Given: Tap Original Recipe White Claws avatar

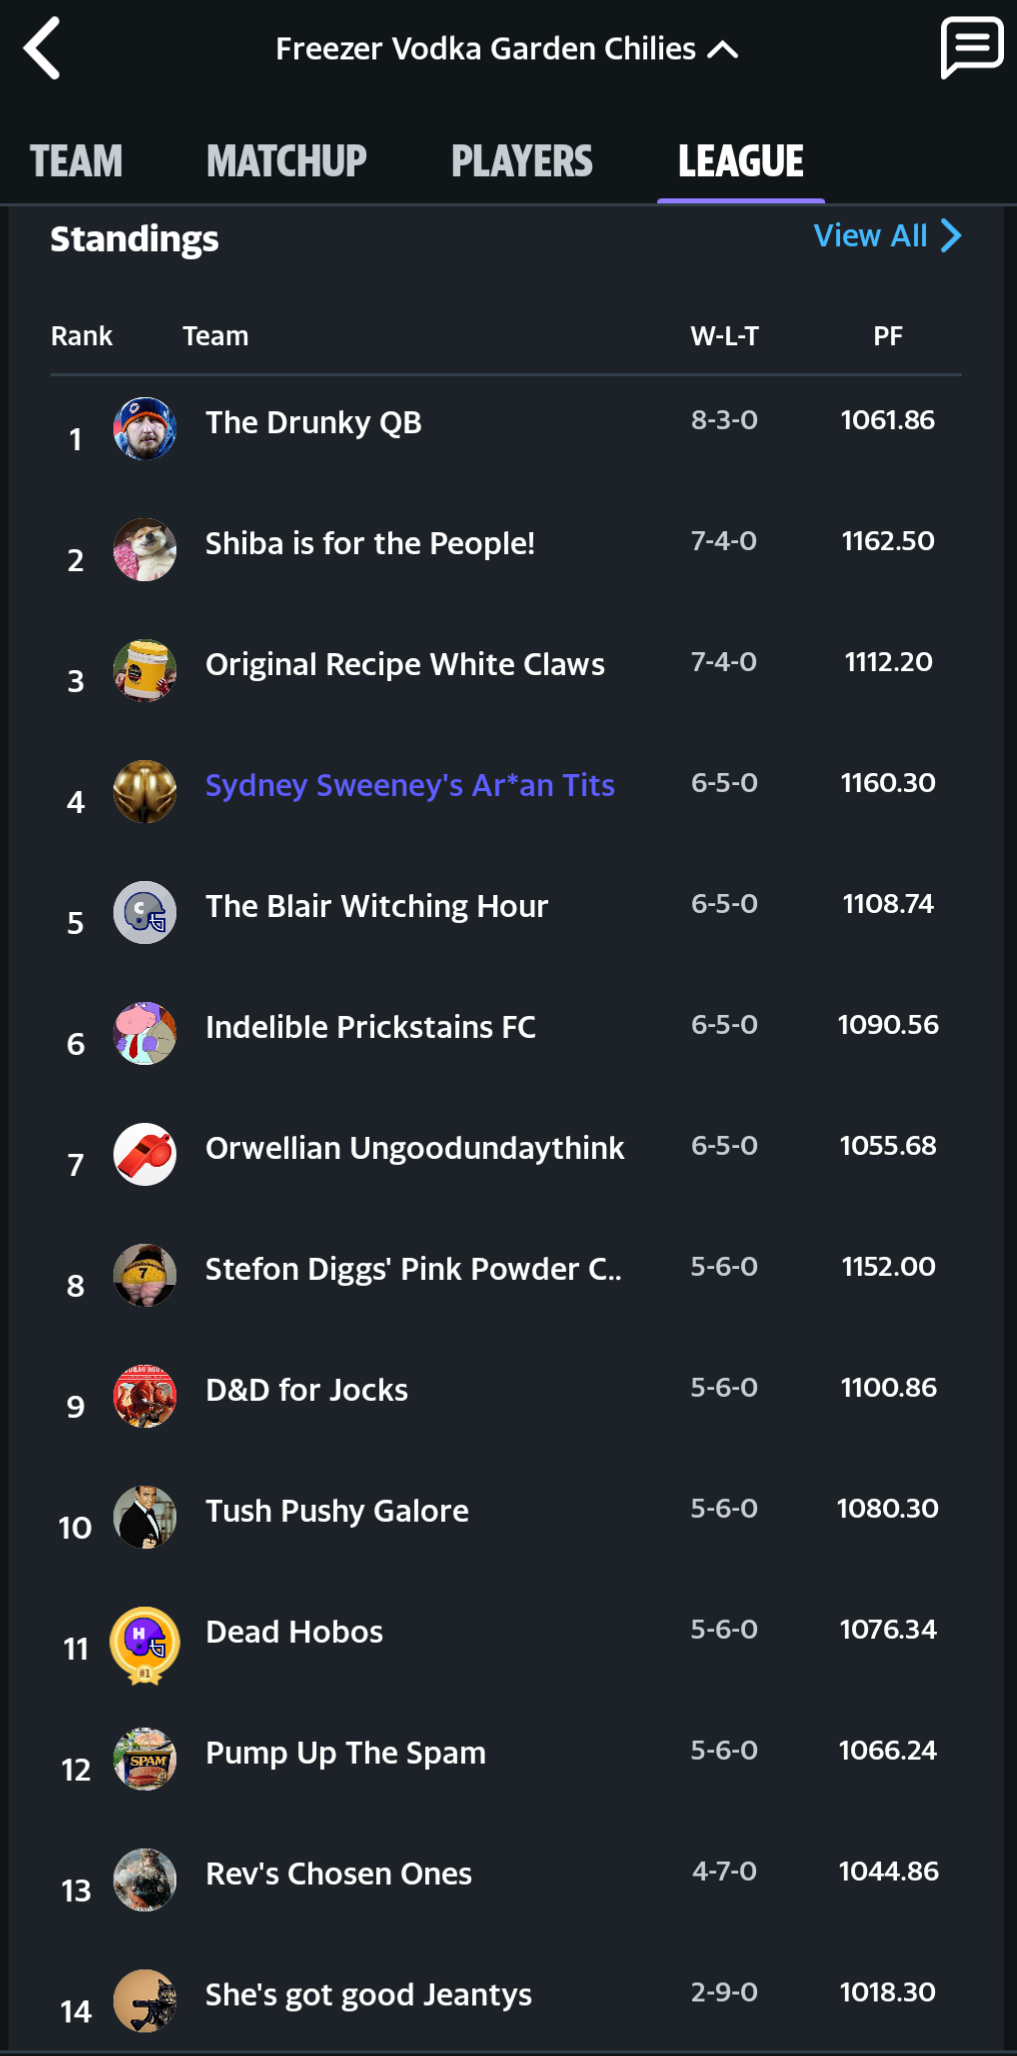Looking at the screenshot, I should [x=145, y=671].
